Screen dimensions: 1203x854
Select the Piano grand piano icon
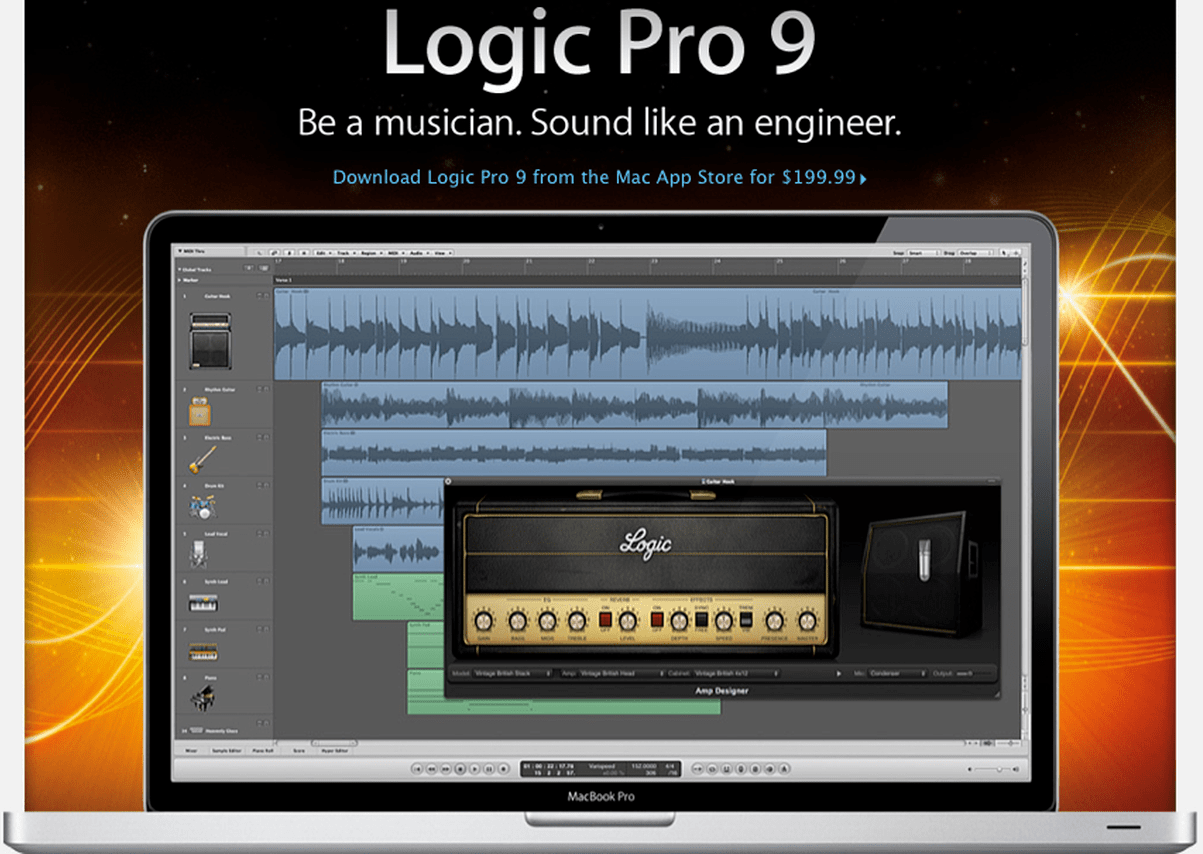coord(203,698)
